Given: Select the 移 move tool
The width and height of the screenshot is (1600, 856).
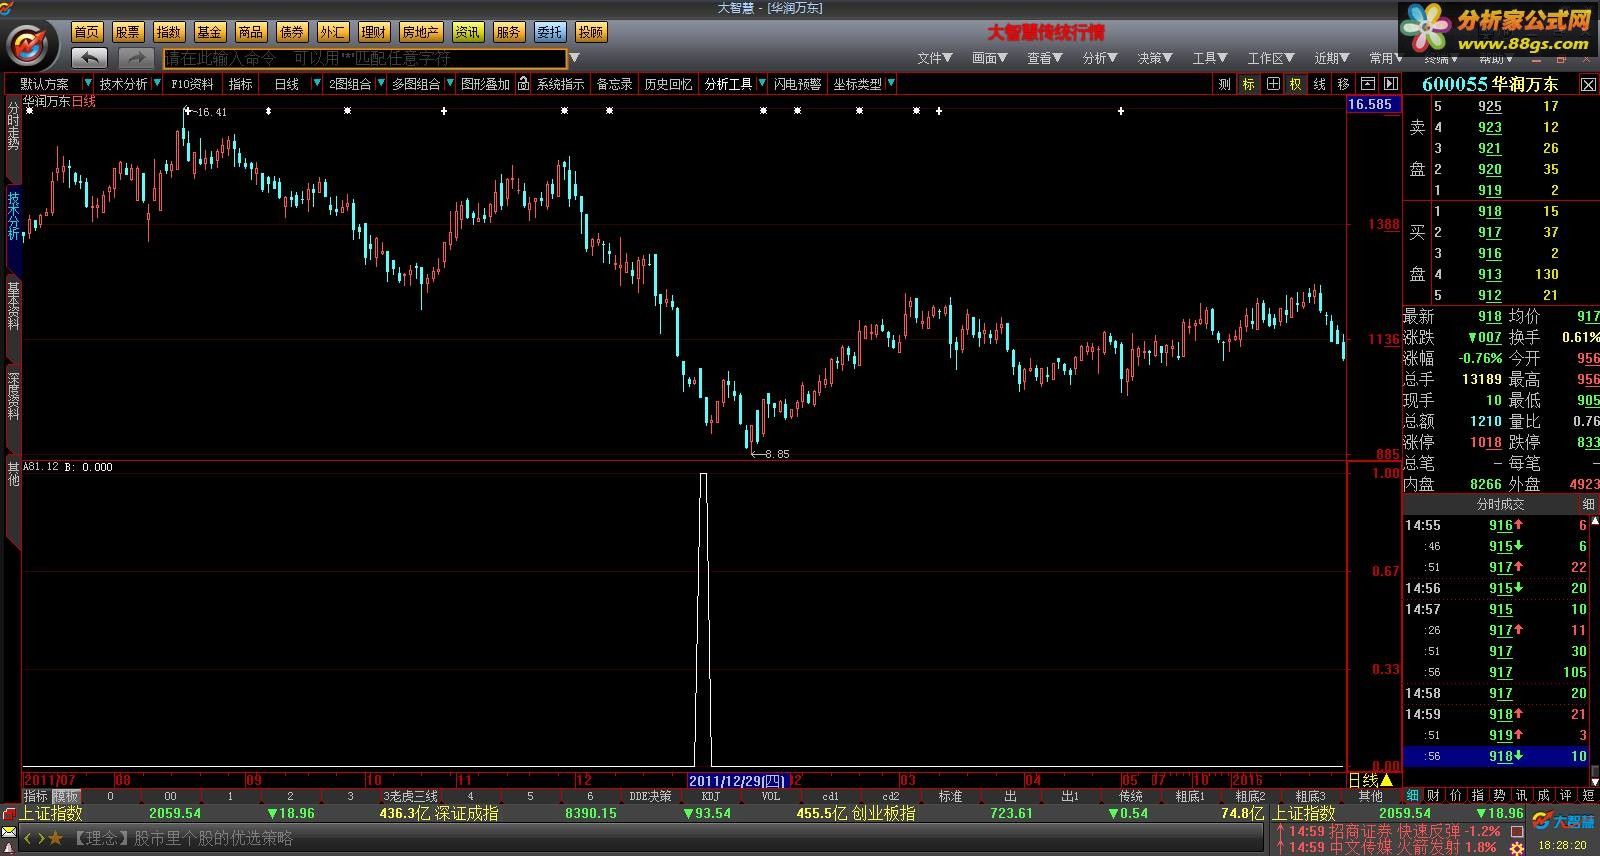Looking at the screenshot, I should [x=1343, y=84].
